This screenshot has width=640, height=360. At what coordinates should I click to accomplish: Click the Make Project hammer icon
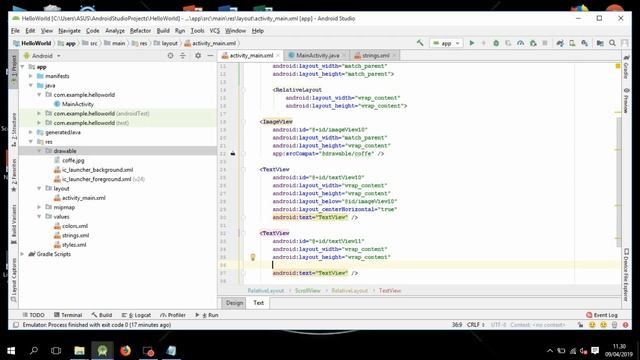[x=420, y=43]
